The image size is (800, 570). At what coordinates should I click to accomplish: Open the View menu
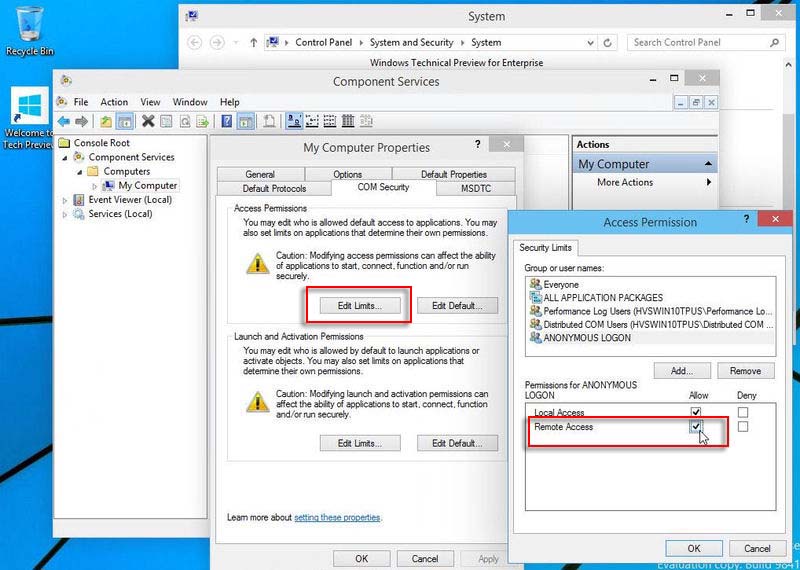(x=150, y=102)
